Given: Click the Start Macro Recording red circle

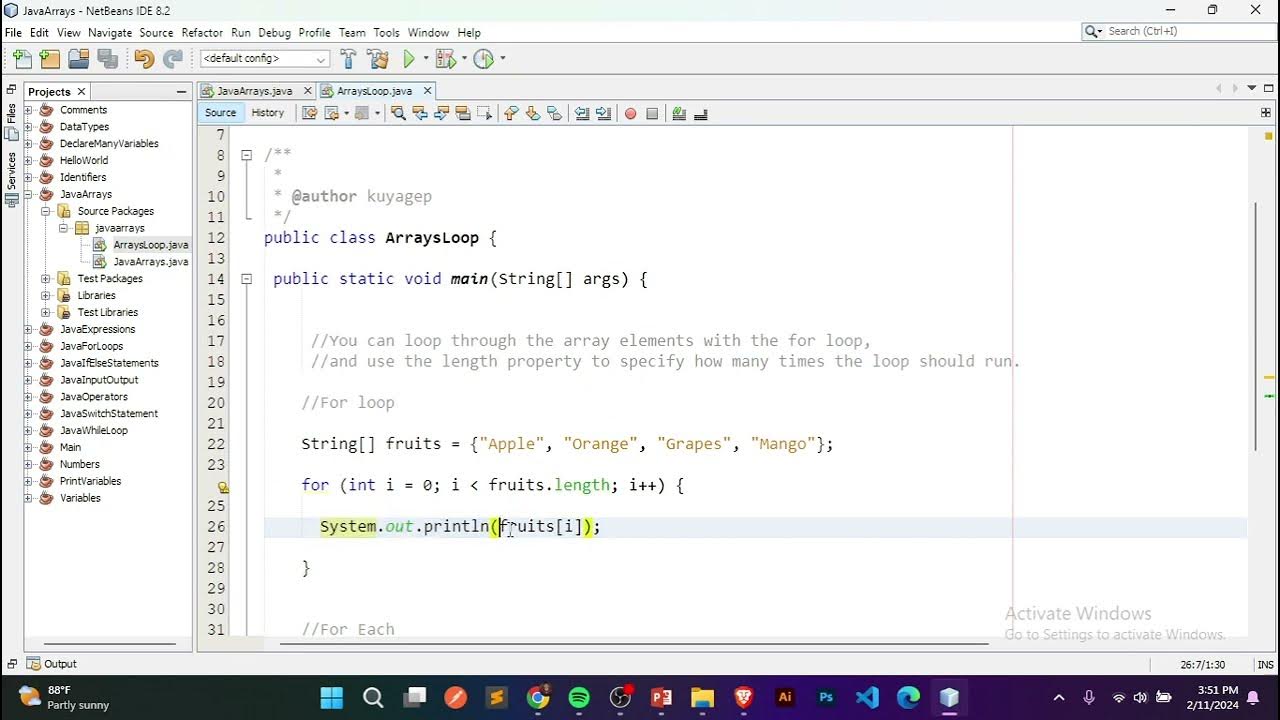Looking at the screenshot, I should 630,113.
